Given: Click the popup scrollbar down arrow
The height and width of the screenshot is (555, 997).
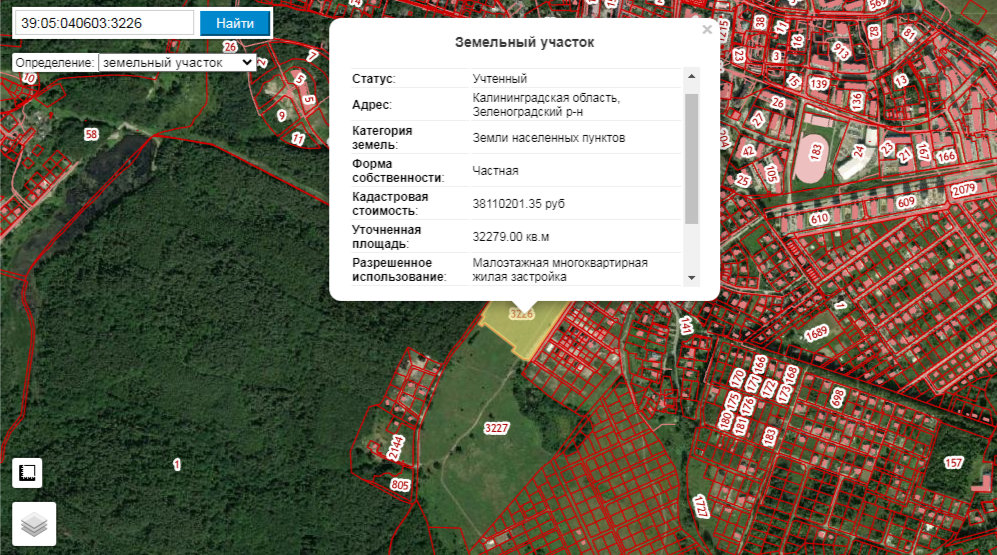Looking at the screenshot, I should point(691,277).
